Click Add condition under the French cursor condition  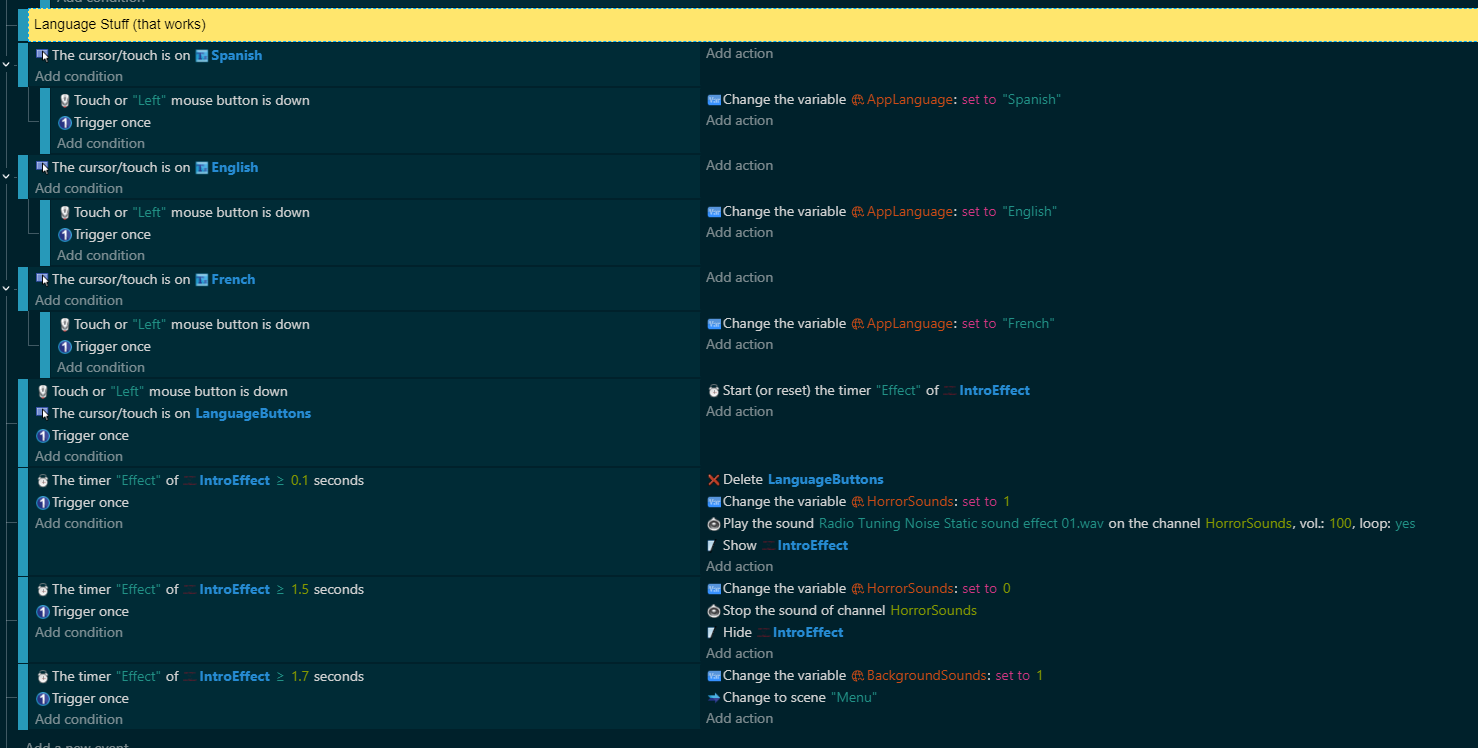coord(79,300)
